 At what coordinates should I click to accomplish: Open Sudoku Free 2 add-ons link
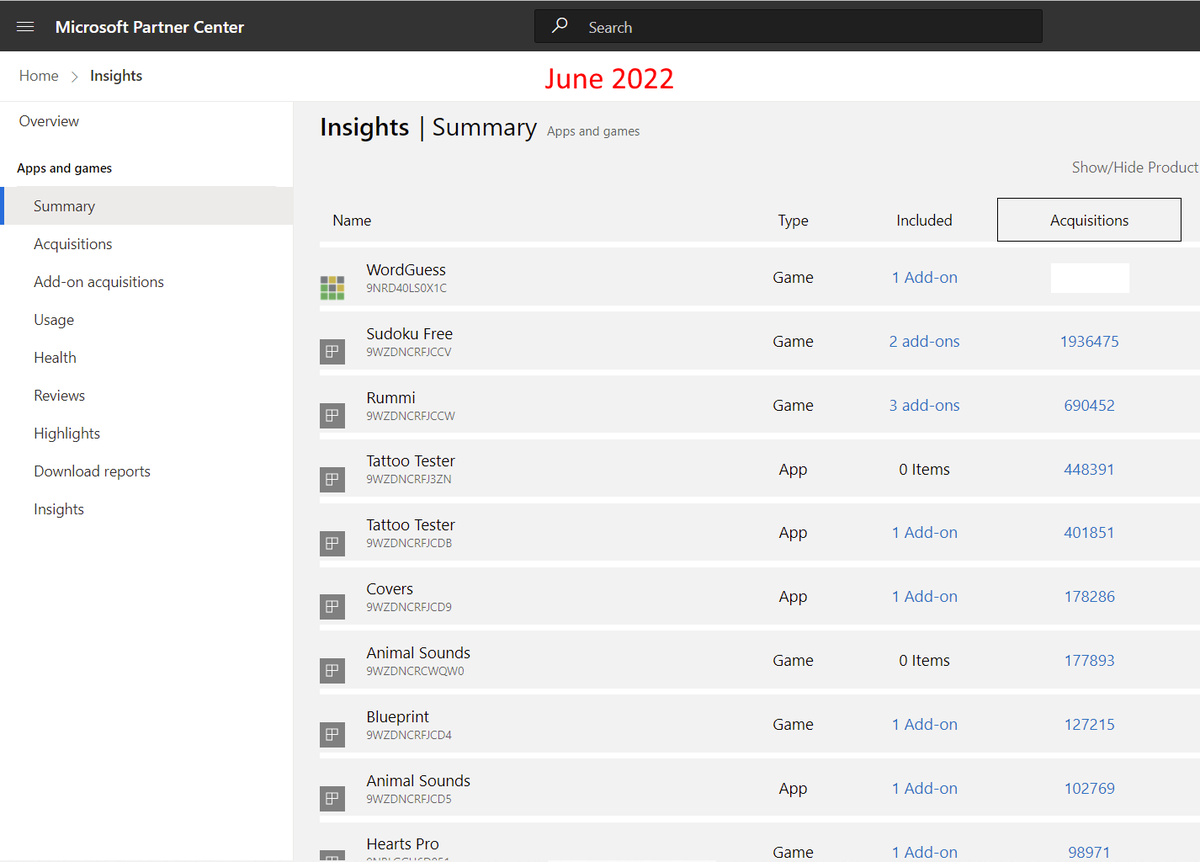point(924,342)
